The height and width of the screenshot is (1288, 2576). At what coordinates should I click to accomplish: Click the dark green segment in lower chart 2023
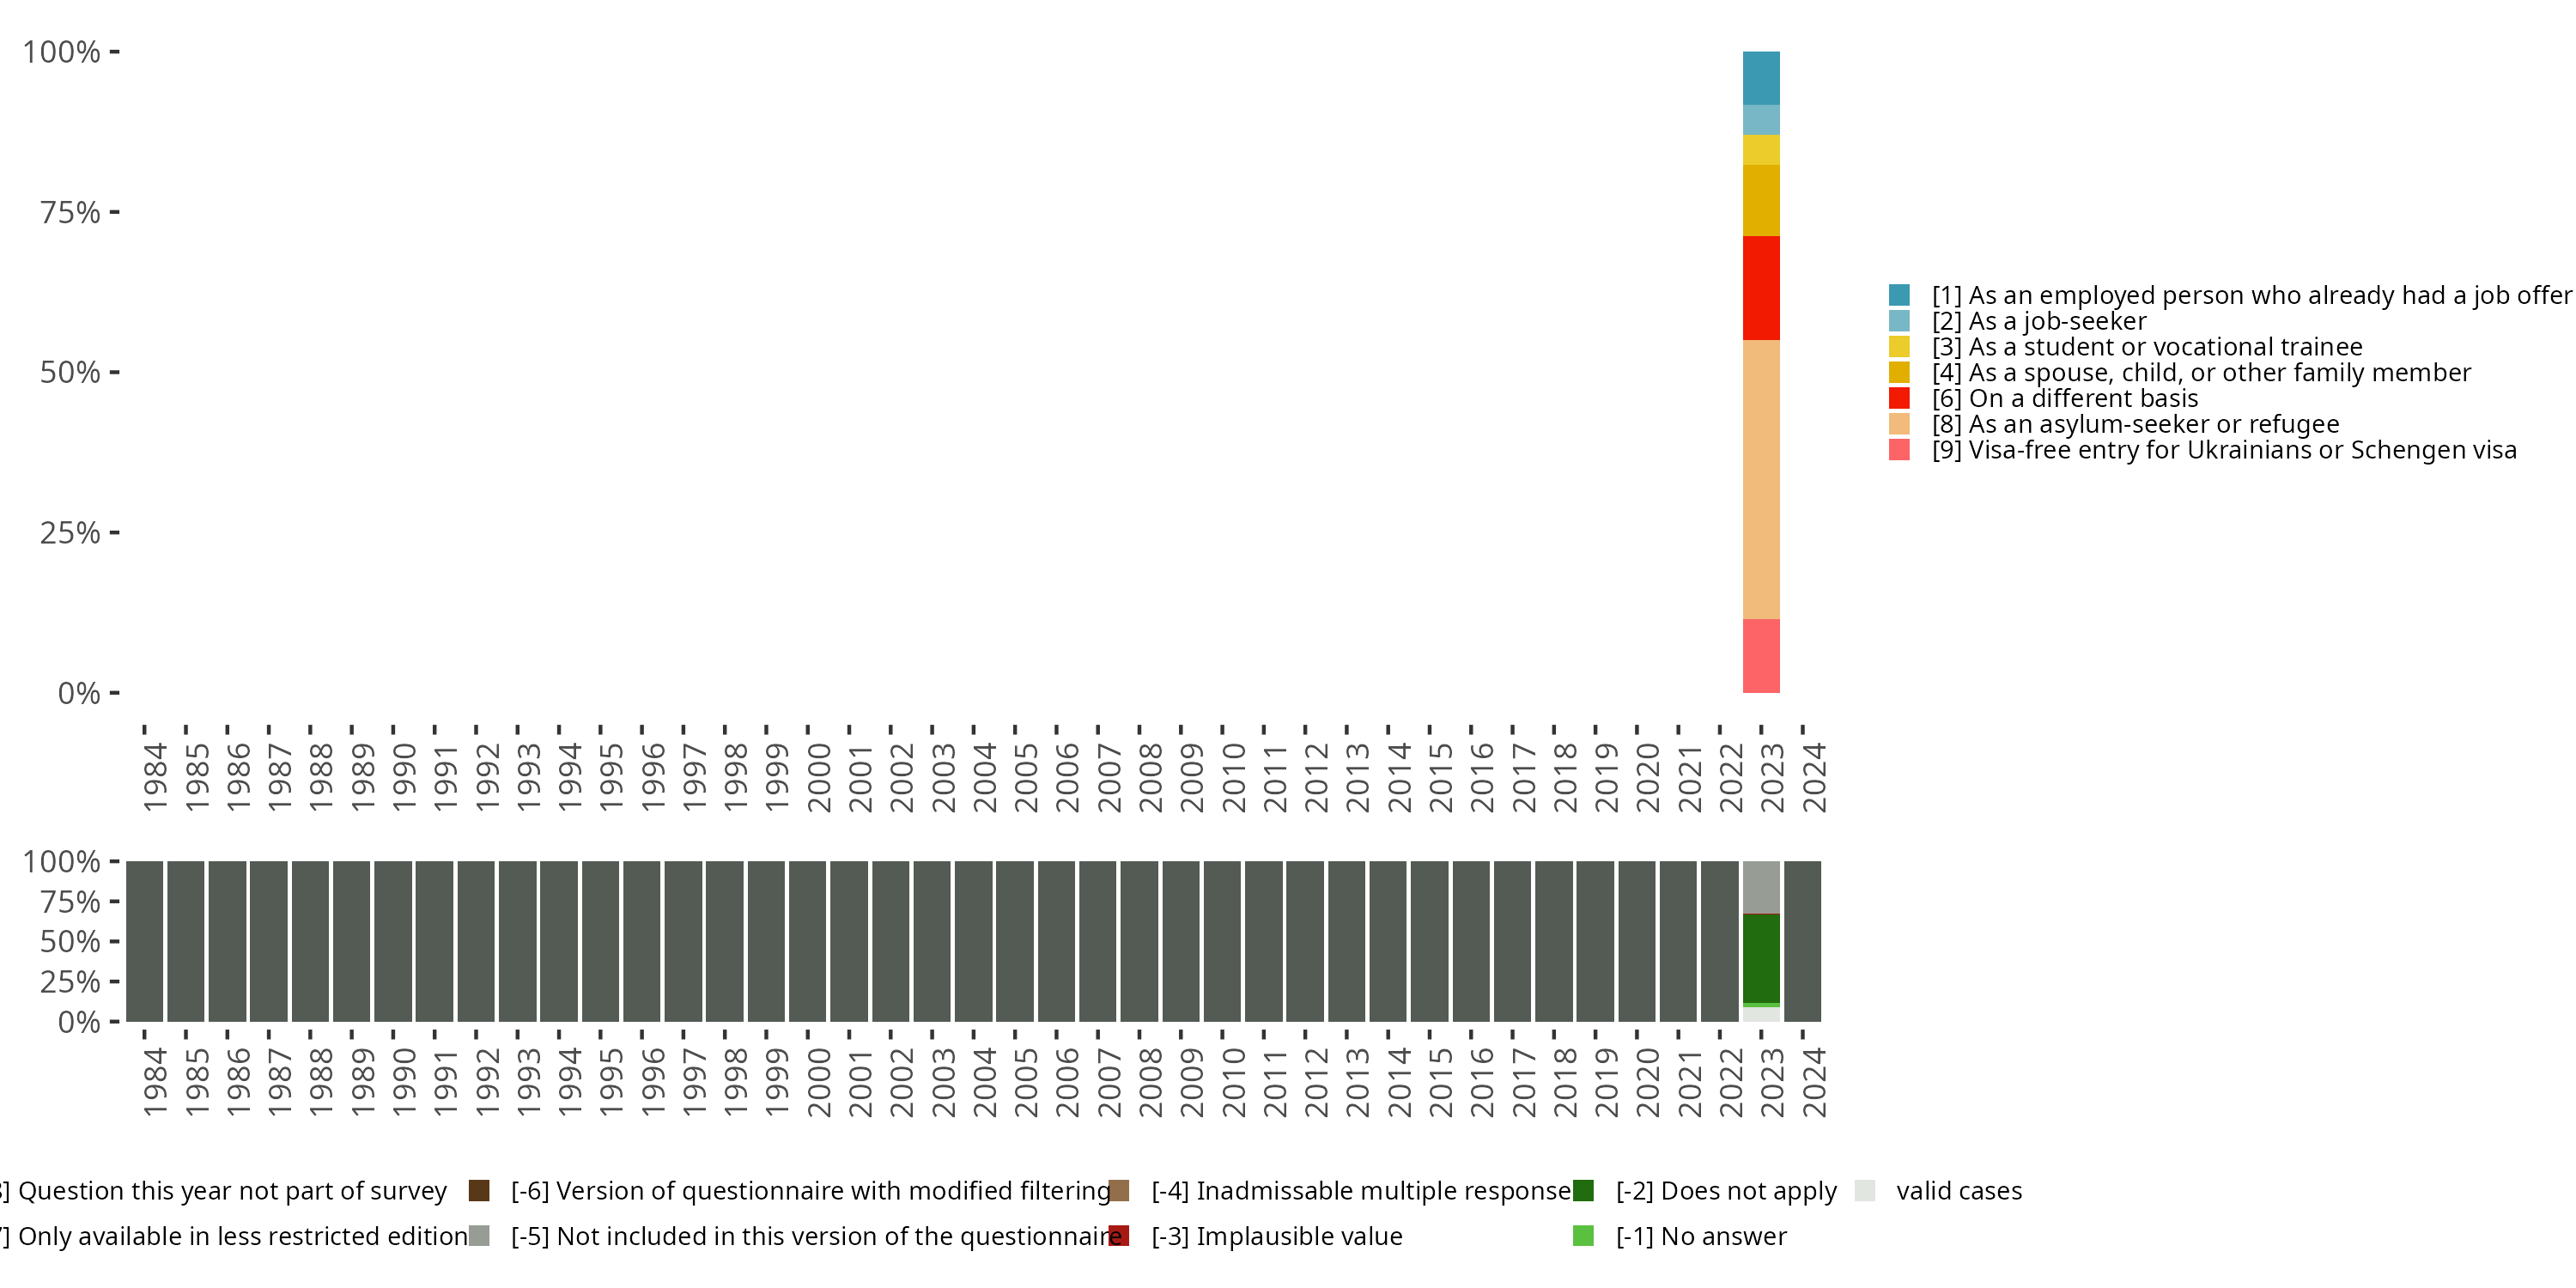point(1761,958)
